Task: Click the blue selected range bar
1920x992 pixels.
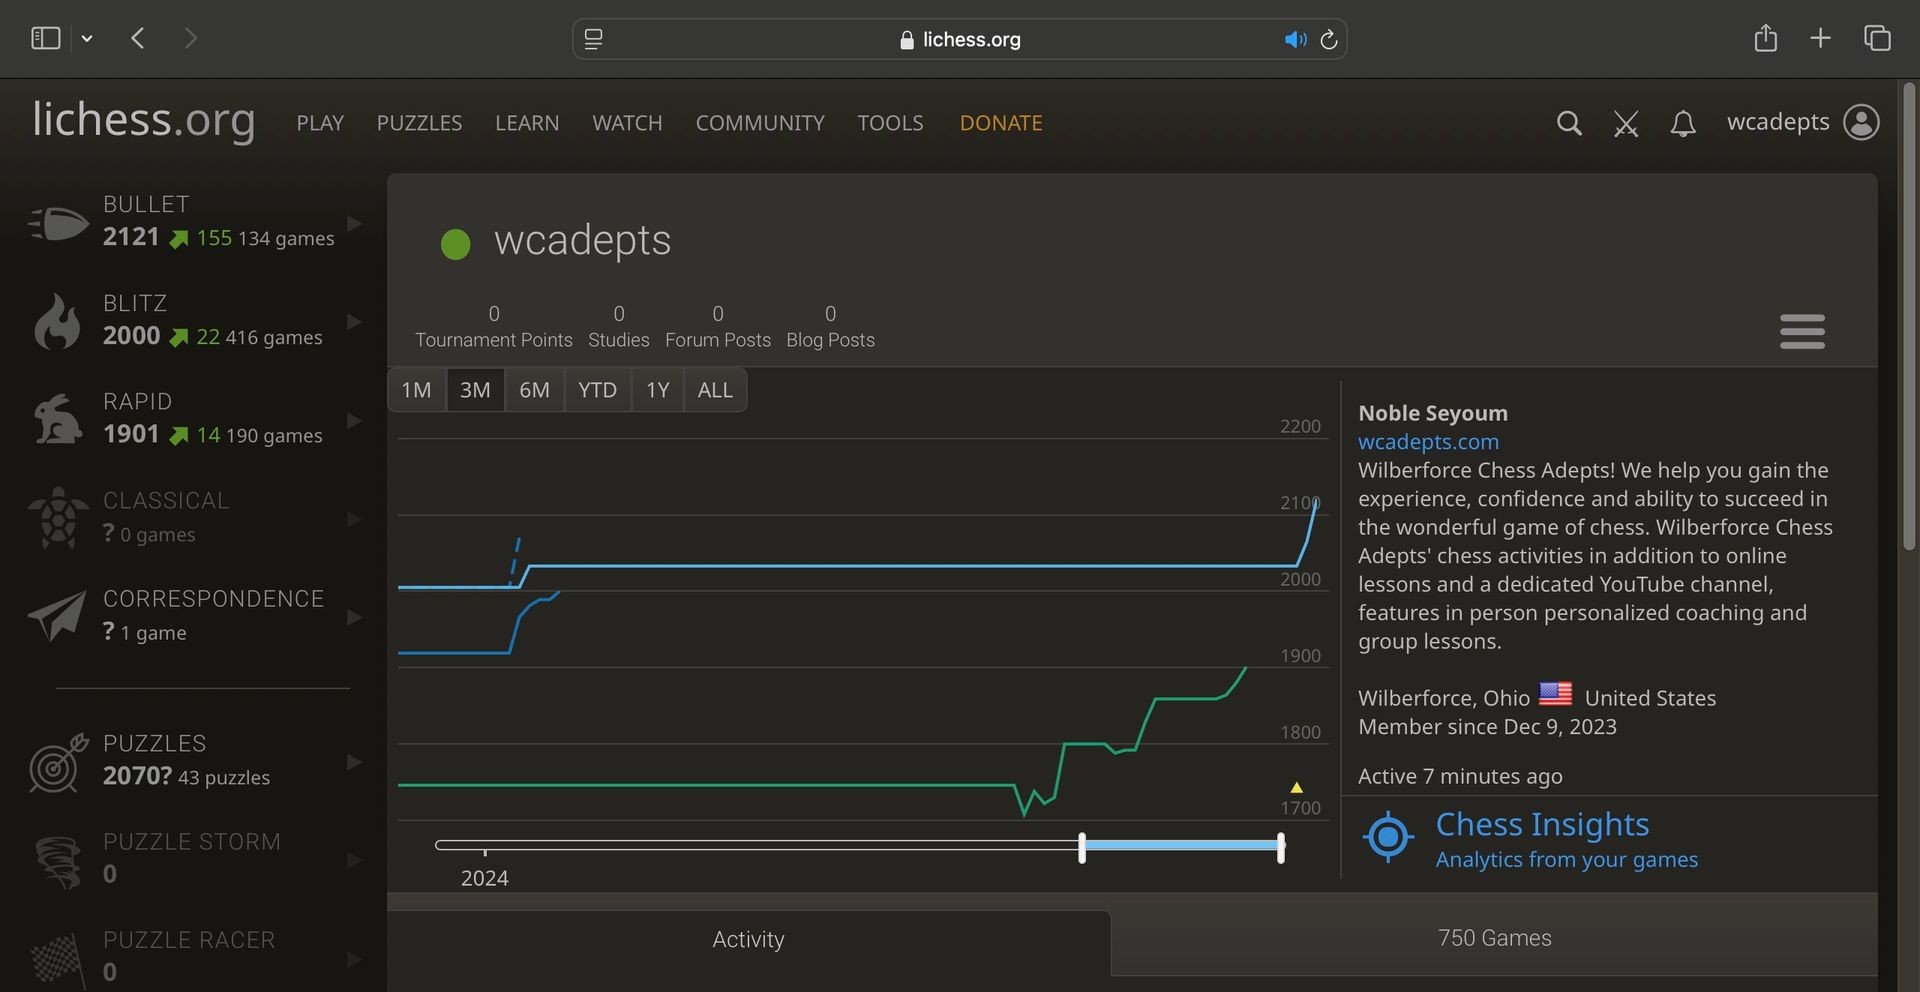Action: pos(1181,846)
